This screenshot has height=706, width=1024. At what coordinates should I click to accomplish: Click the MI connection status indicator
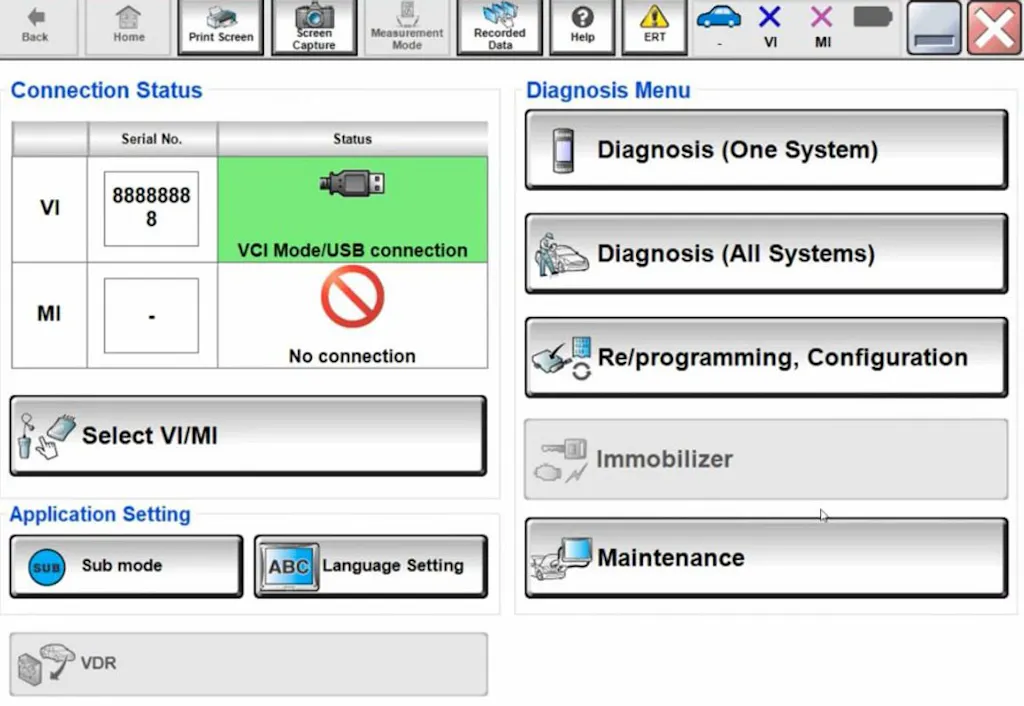pos(822,26)
